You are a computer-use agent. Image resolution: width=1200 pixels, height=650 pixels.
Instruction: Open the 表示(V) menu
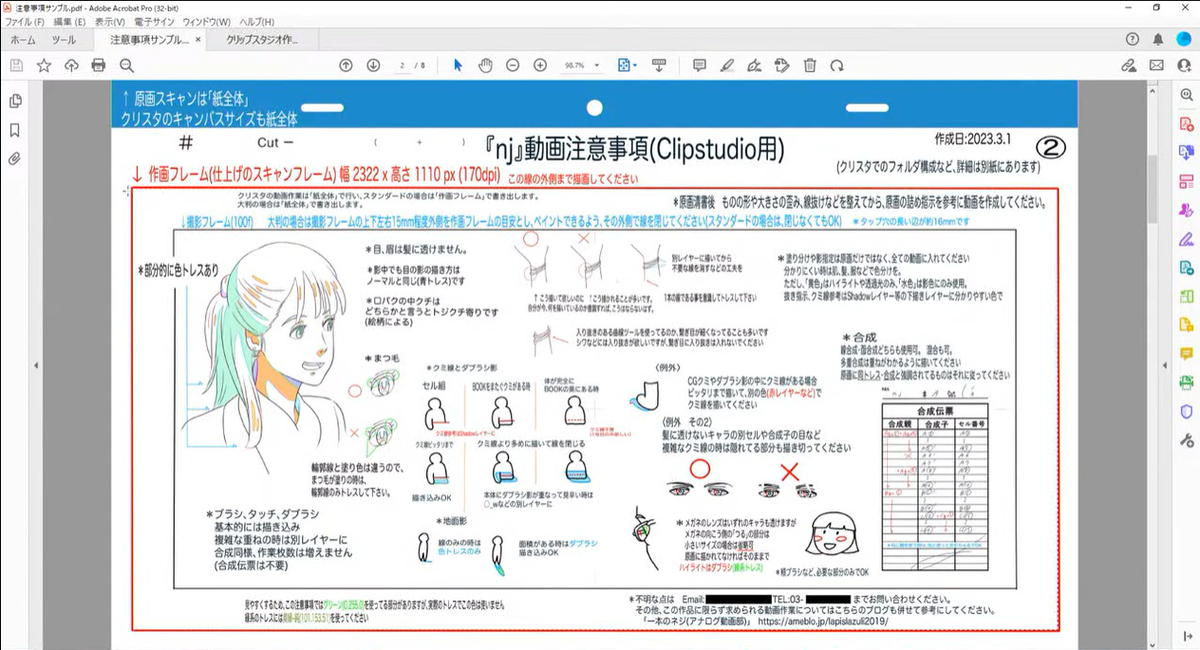110,21
